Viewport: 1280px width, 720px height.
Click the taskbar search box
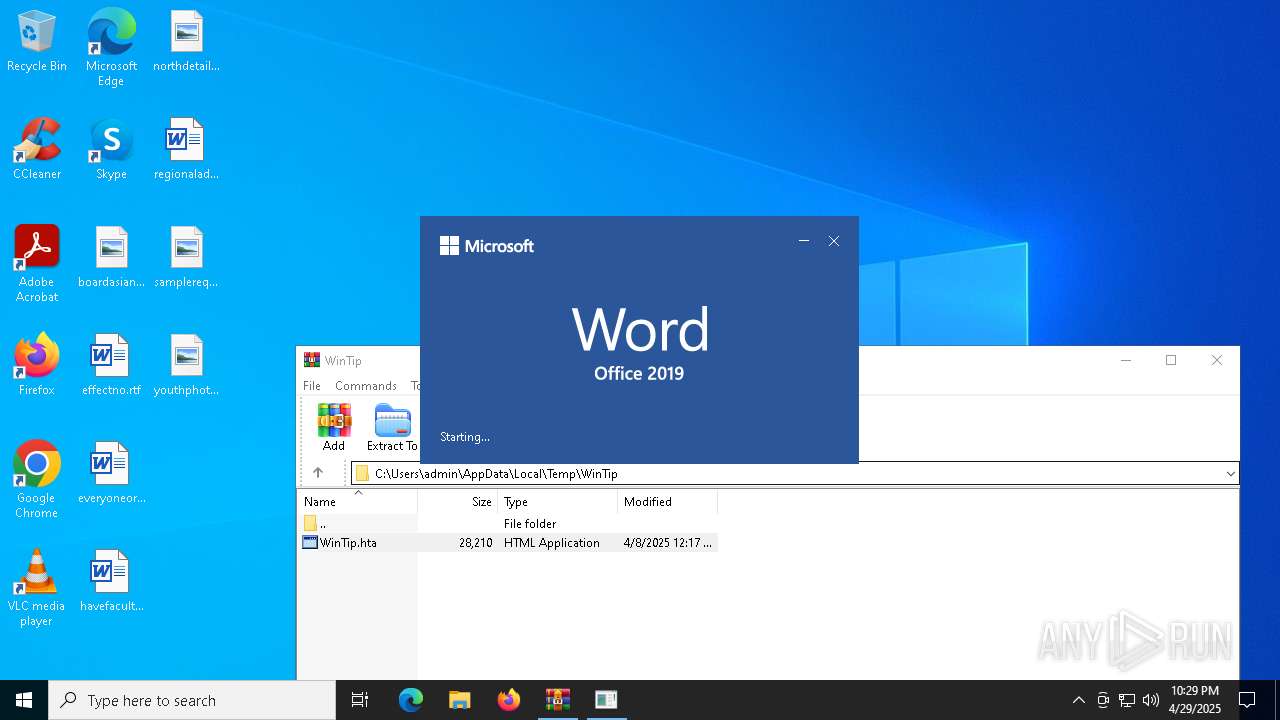pos(192,700)
